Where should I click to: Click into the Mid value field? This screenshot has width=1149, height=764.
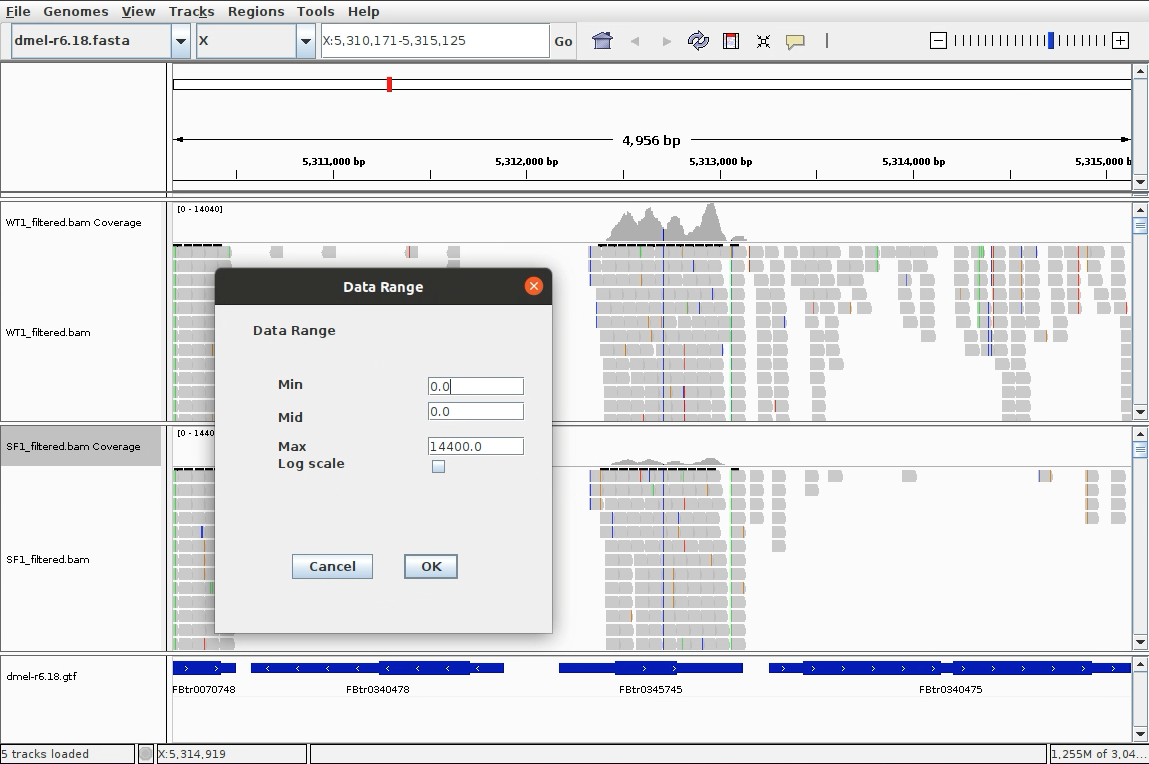tap(475, 411)
